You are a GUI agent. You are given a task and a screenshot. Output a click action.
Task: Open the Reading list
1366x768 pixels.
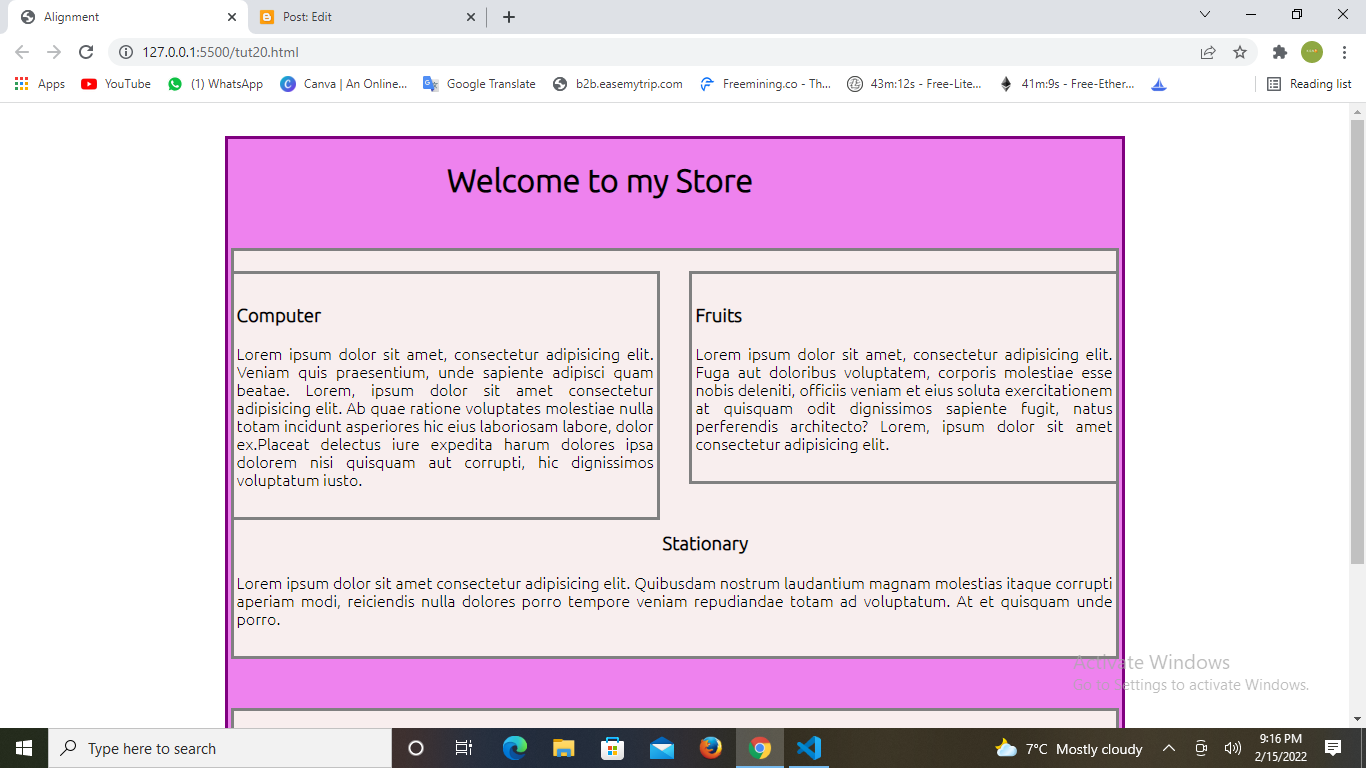click(1309, 84)
